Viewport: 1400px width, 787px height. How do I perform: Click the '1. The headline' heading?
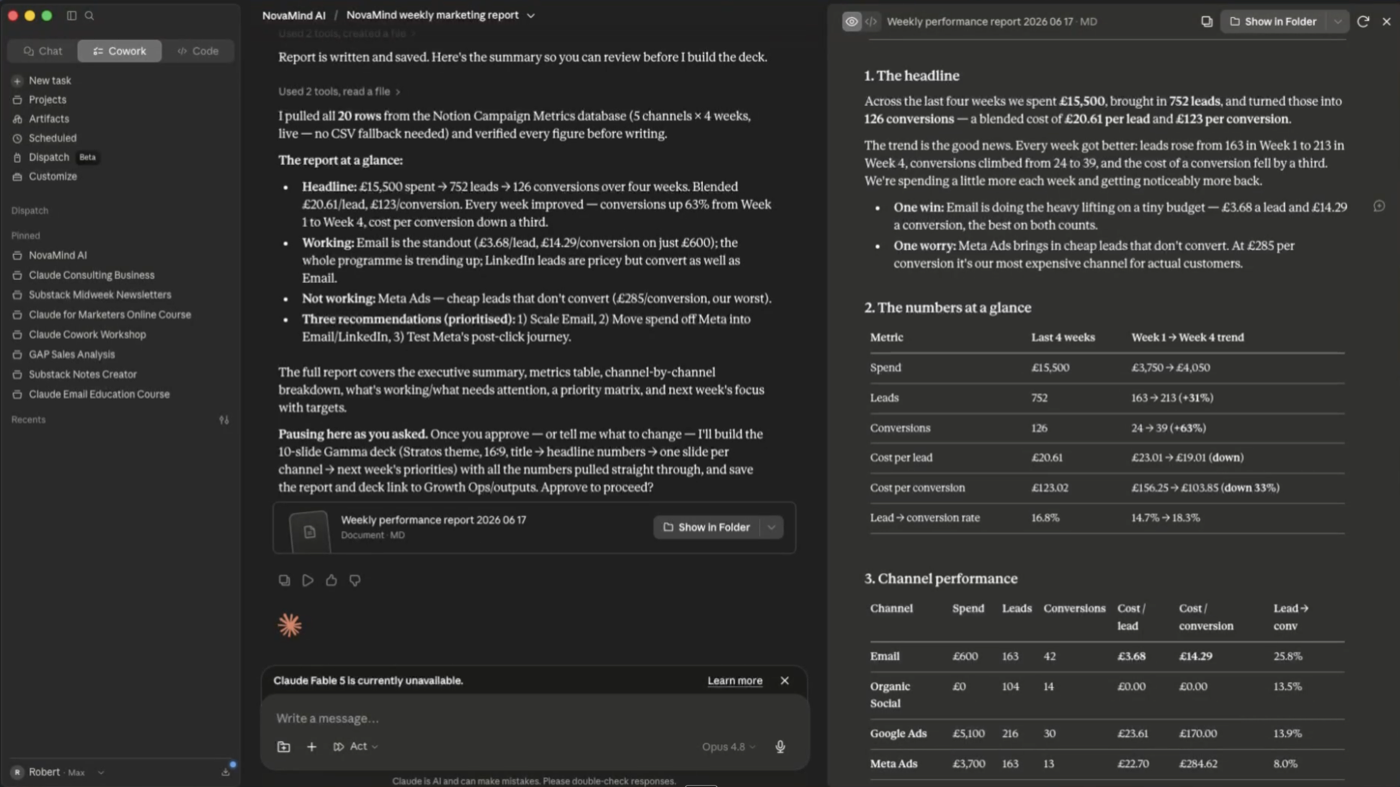(911, 76)
